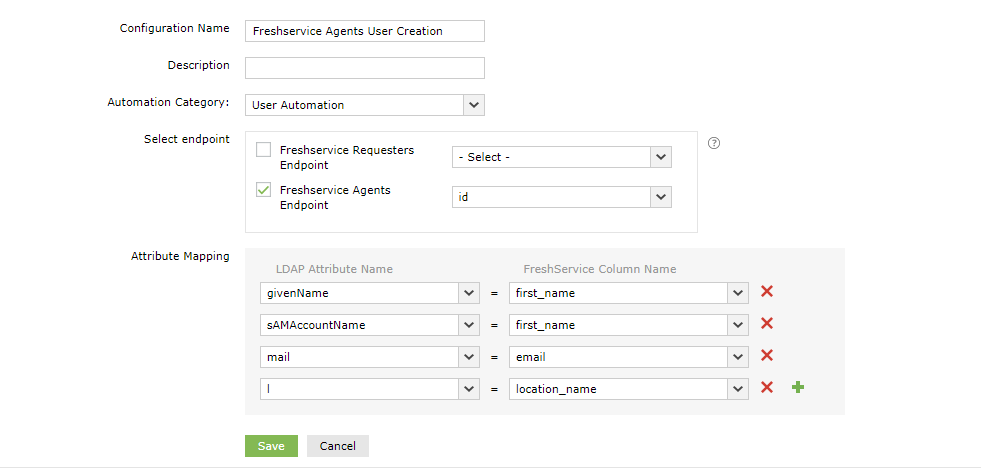The width and height of the screenshot is (981, 474).
Task: Delete the givenName mapping row
Action: pyautogui.click(x=767, y=292)
